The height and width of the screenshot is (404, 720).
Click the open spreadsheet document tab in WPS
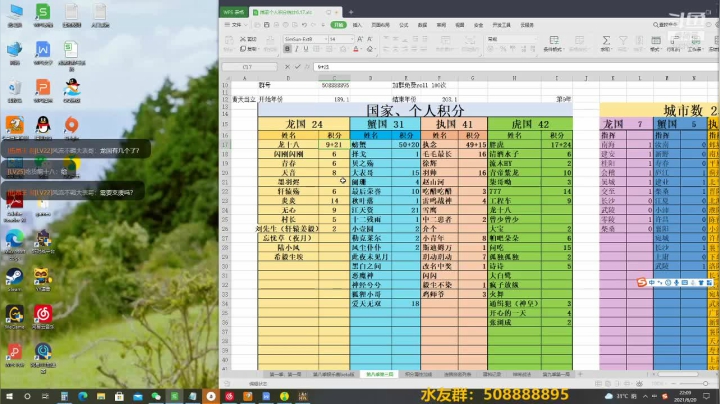click(x=296, y=12)
